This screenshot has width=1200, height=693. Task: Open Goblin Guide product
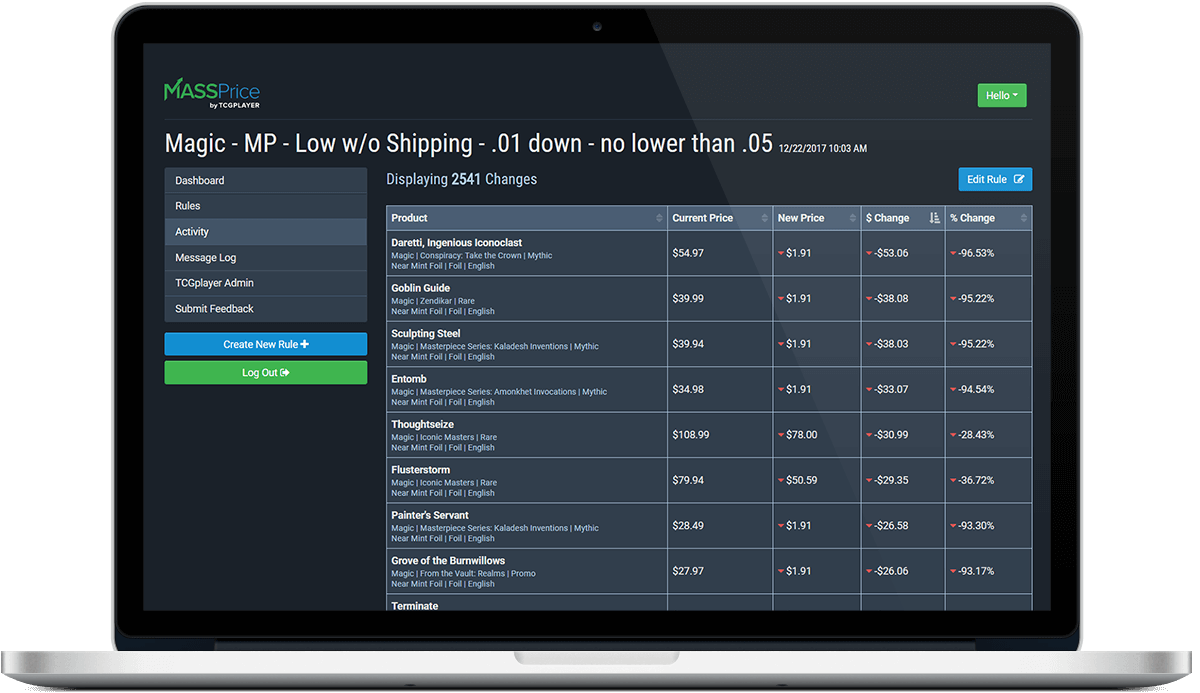click(x=420, y=288)
